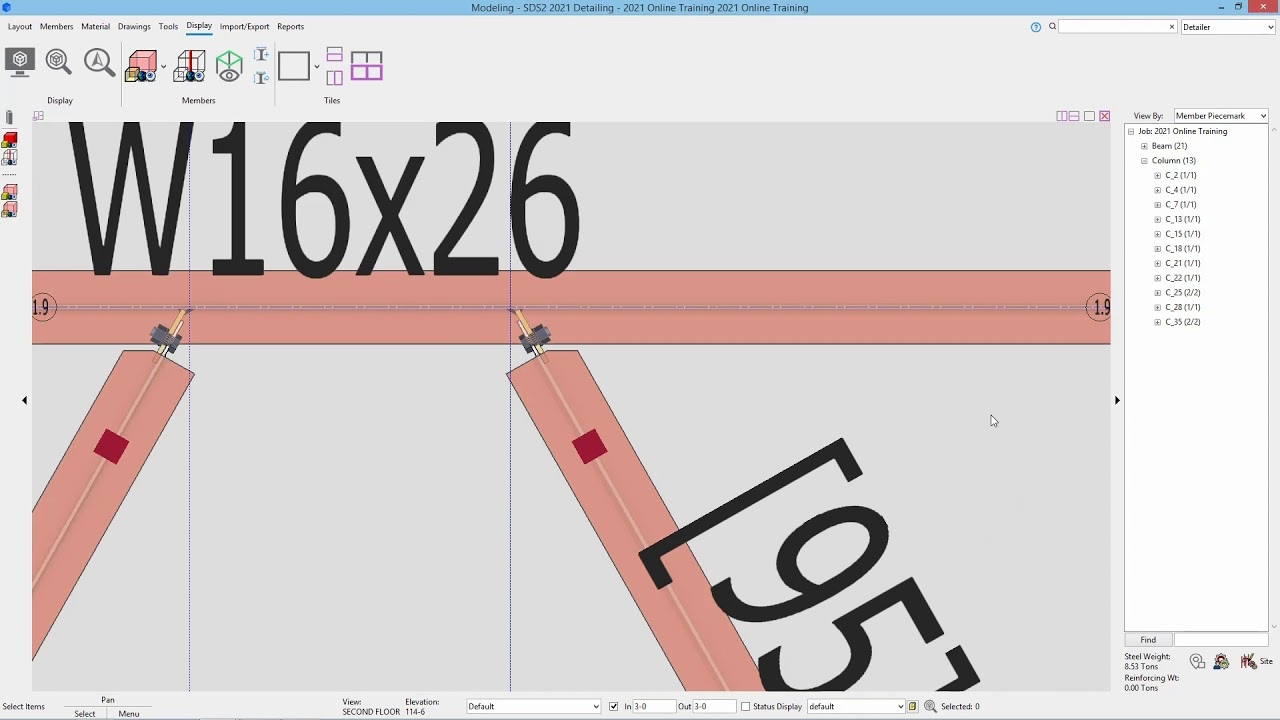Viewport: 1280px width, 720px height.
Task: Click the horizontal split view icon above canvas
Action: (x=1074, y=116)
